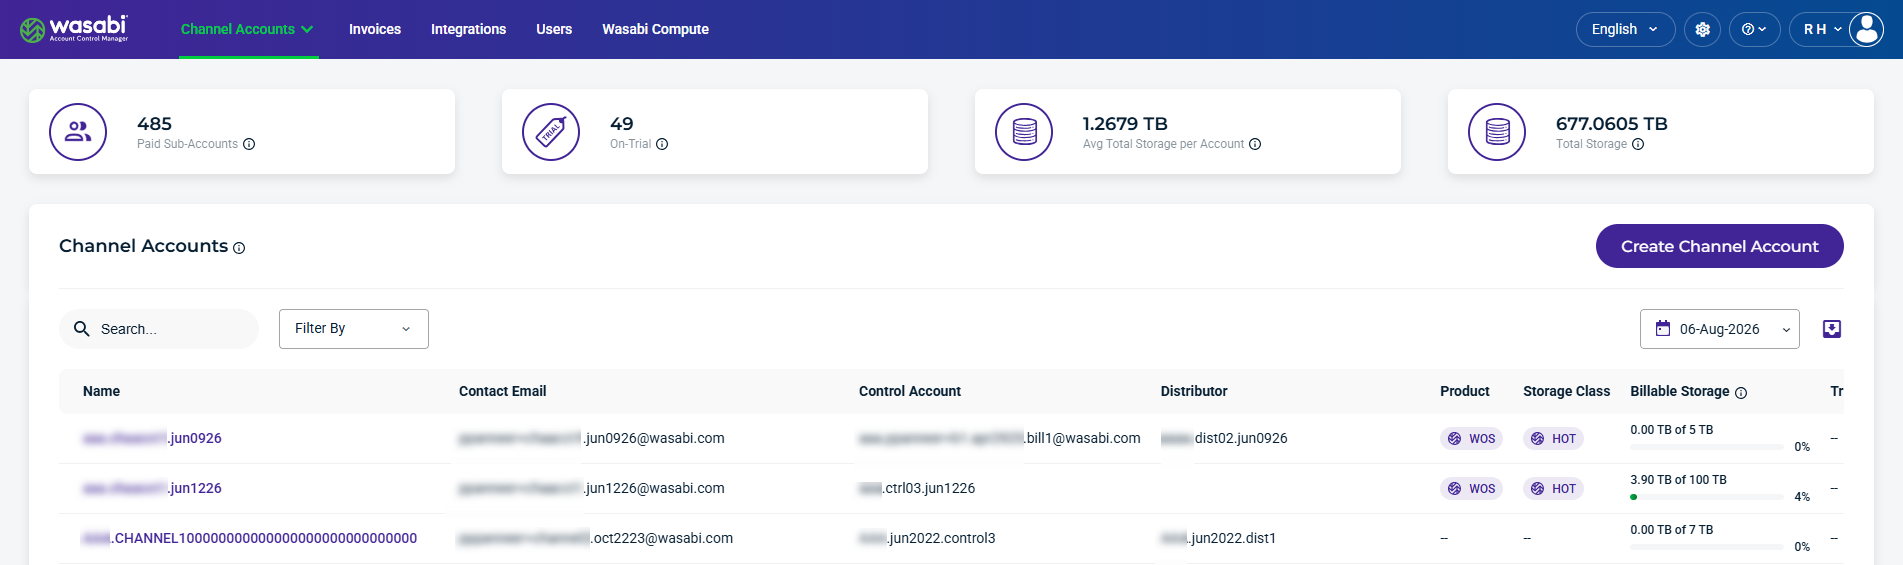Click the 0.00 TB of 7 TB usage bar
1903x565 pixels.
[1706, 547]
